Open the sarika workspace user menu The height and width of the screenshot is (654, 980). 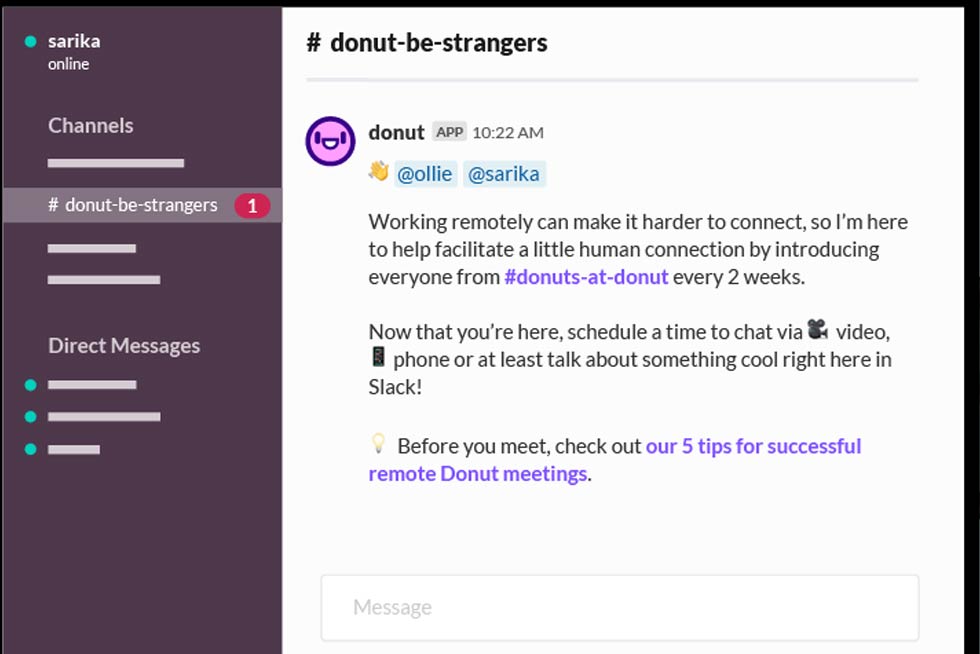74,42
